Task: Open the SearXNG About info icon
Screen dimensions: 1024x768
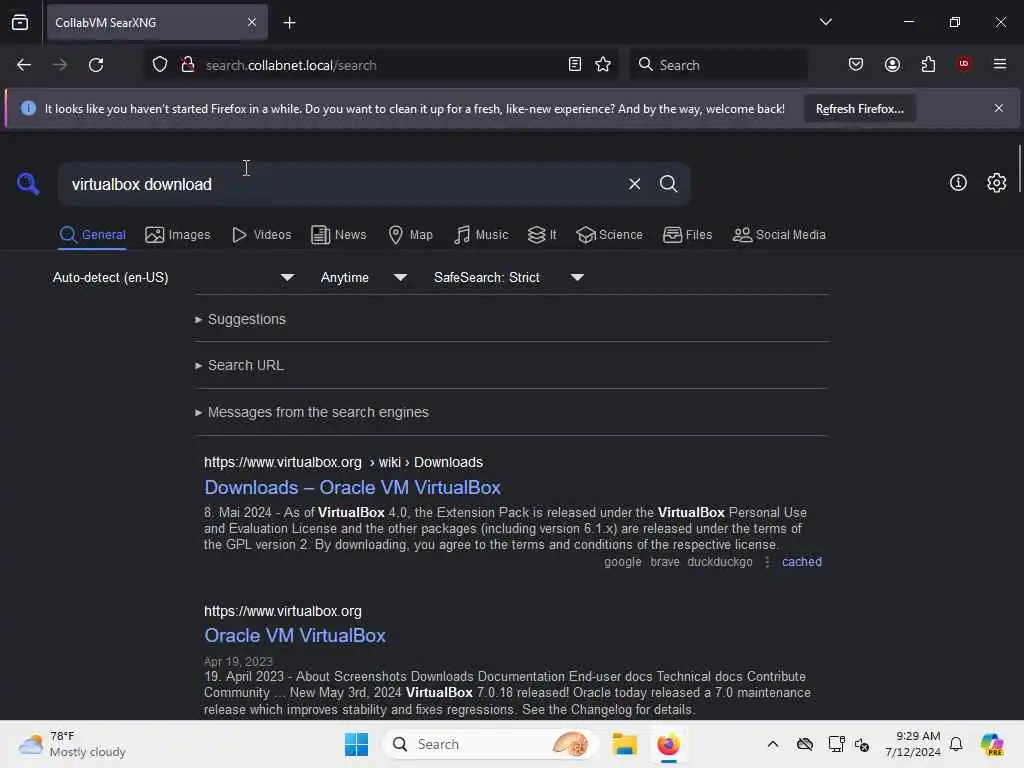Action: pyautogui.click(x=958, y=183)
